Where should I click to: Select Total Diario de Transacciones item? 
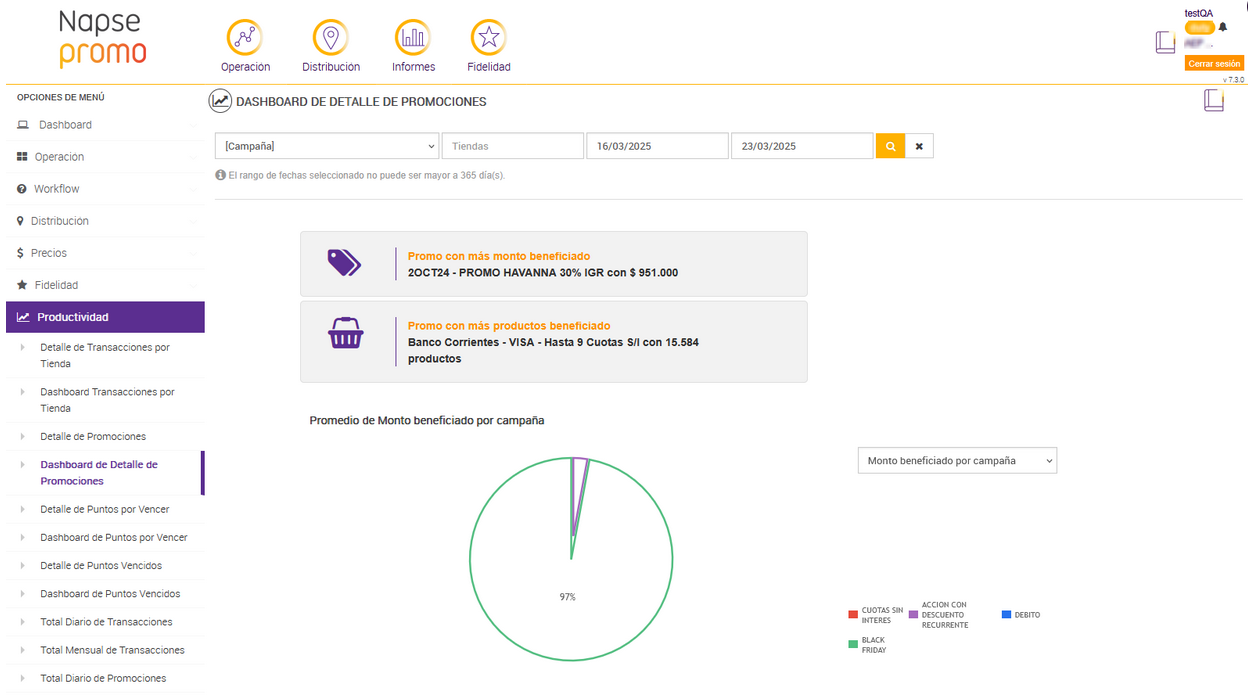(106, 622)
